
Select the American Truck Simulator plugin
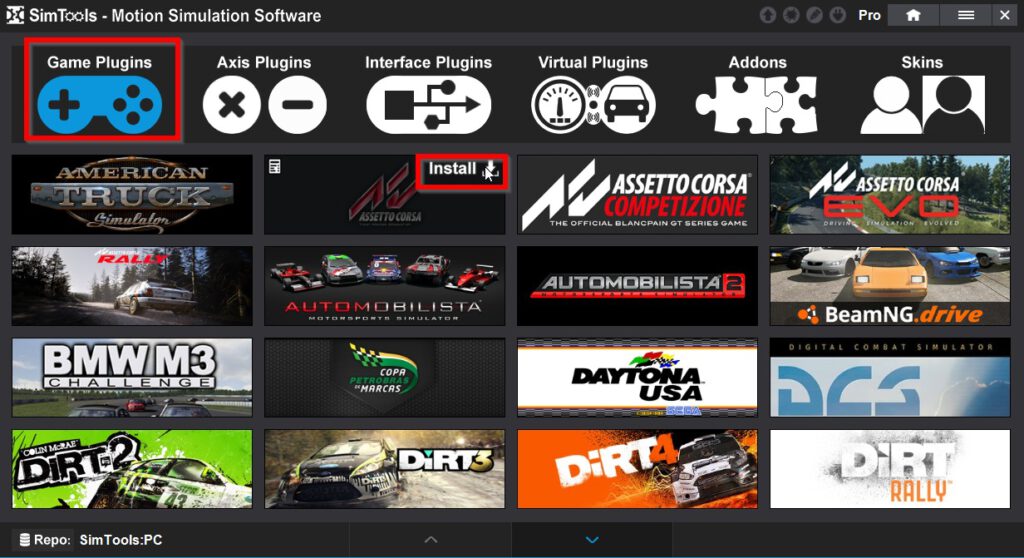tap(132, 195)
